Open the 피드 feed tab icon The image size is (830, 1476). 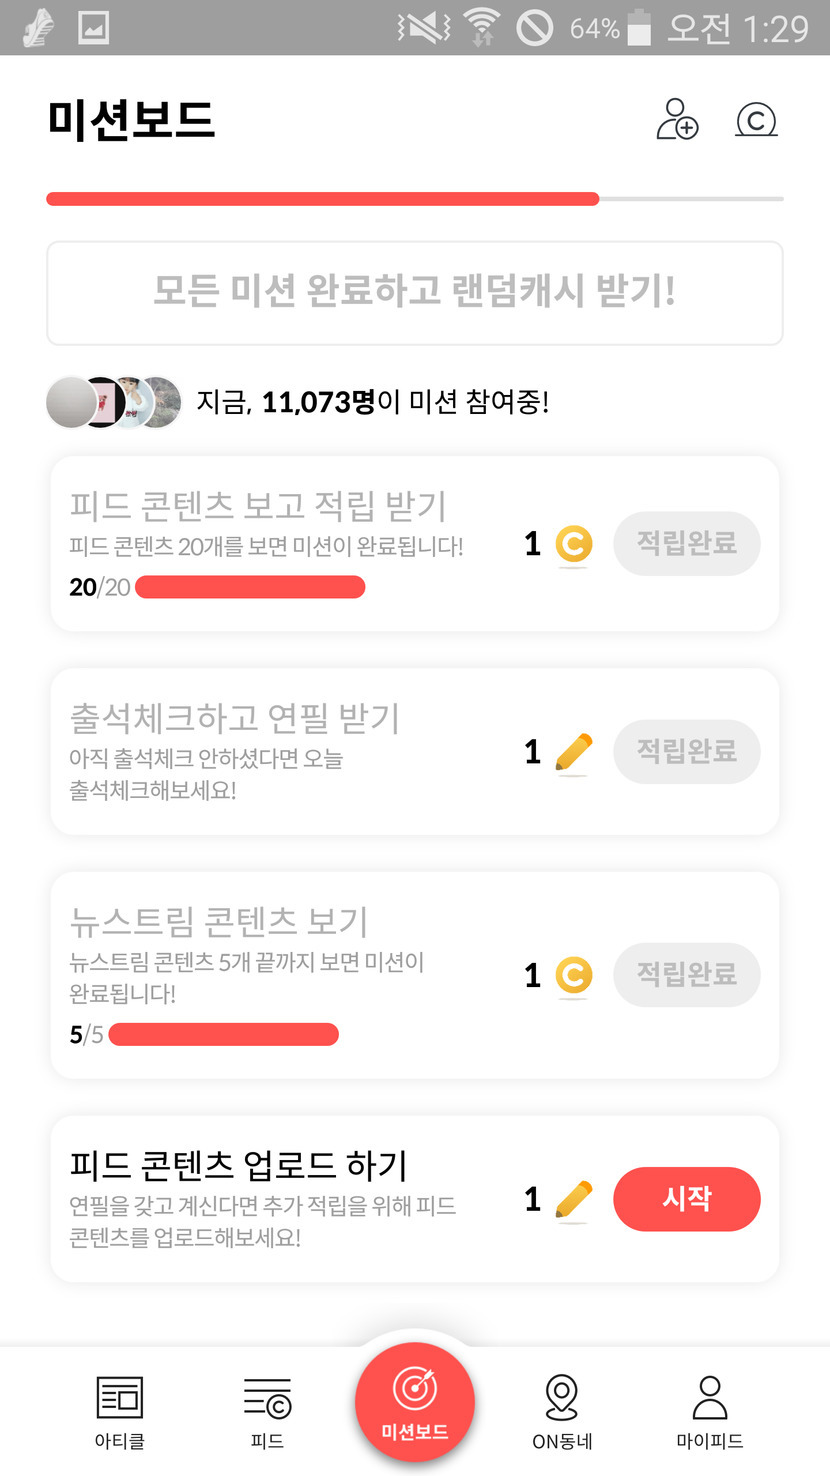coord(267,1397)
